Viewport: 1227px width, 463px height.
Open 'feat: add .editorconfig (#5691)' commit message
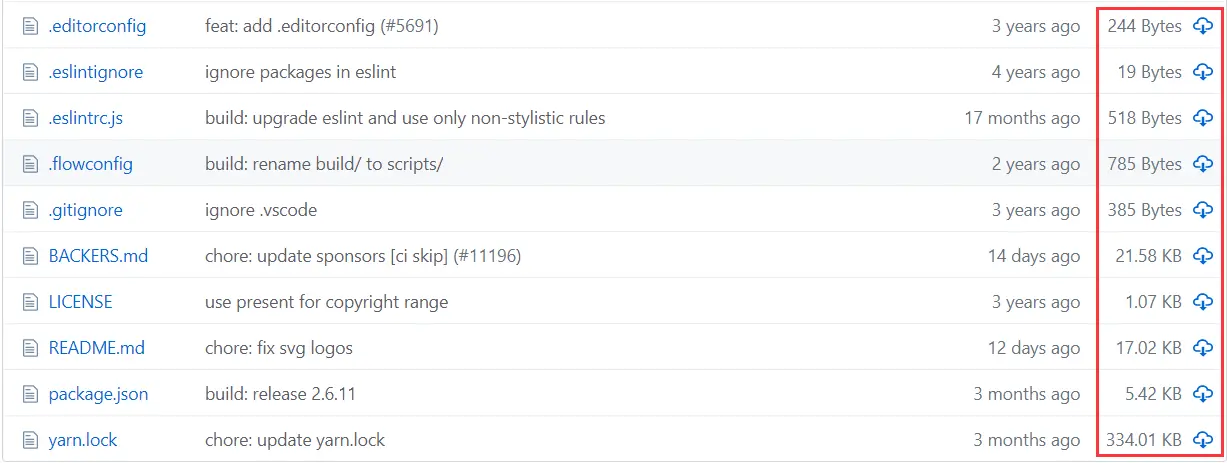321,26
